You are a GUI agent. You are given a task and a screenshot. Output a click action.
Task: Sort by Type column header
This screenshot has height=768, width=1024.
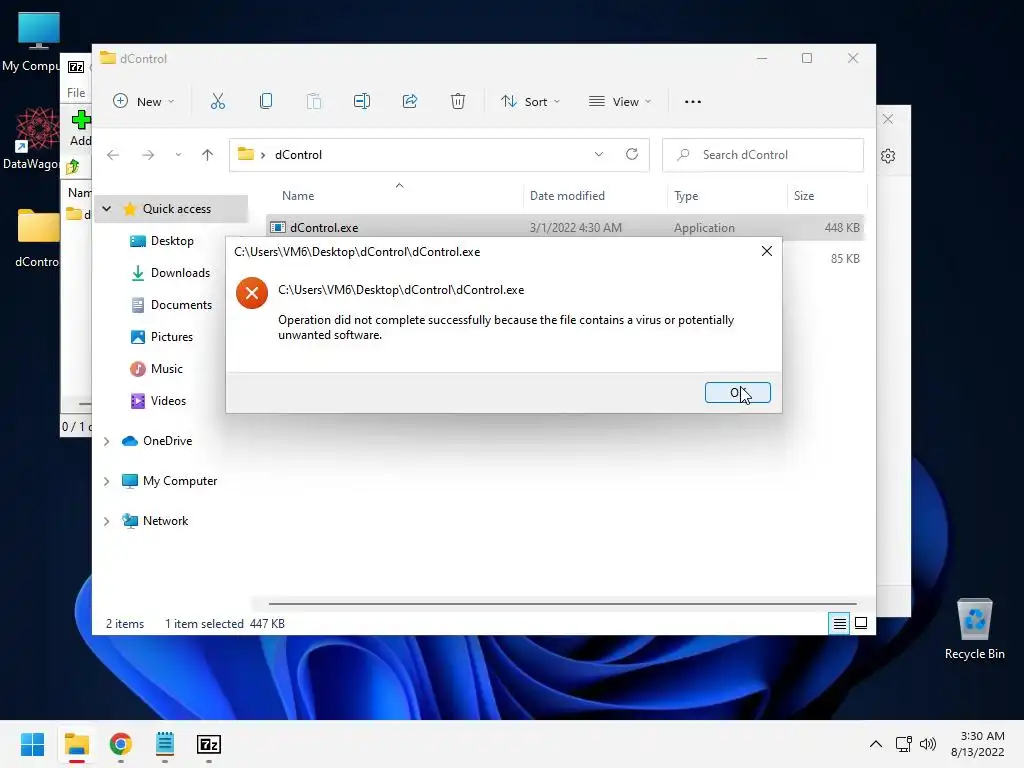pos(686,196)
